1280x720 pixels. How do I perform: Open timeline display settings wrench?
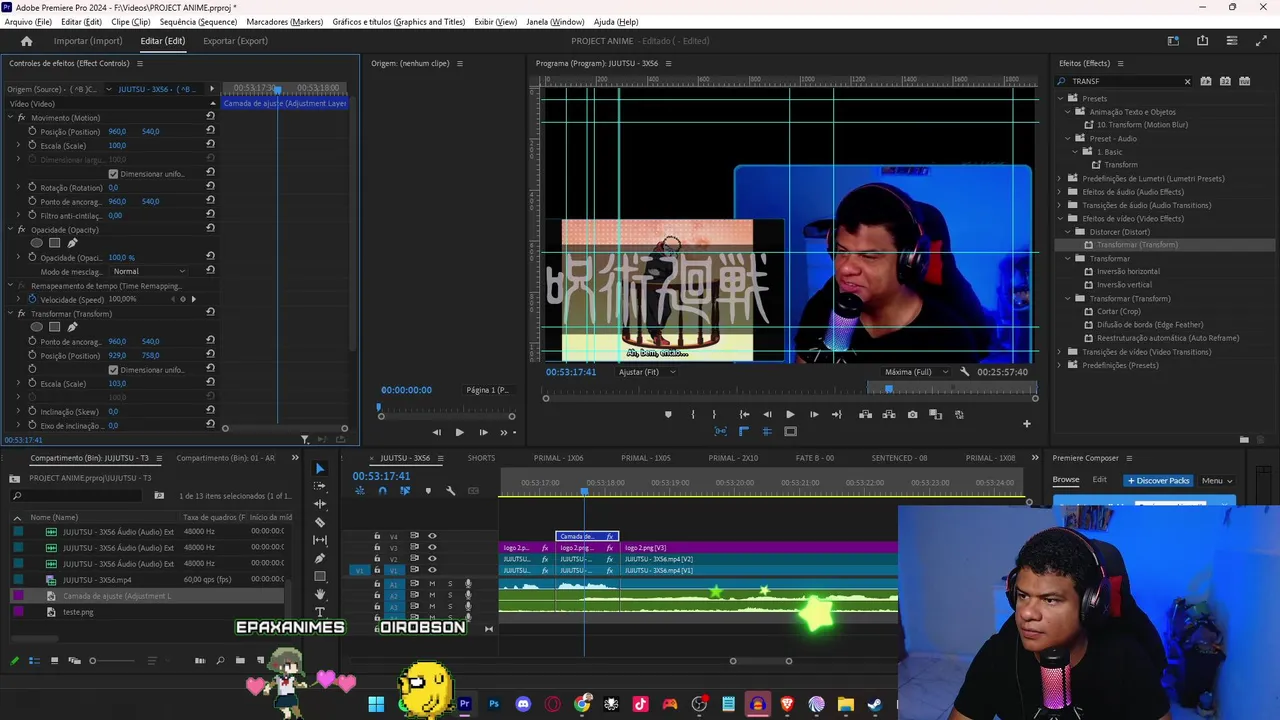pyautogui.click(x=450, y=491)
